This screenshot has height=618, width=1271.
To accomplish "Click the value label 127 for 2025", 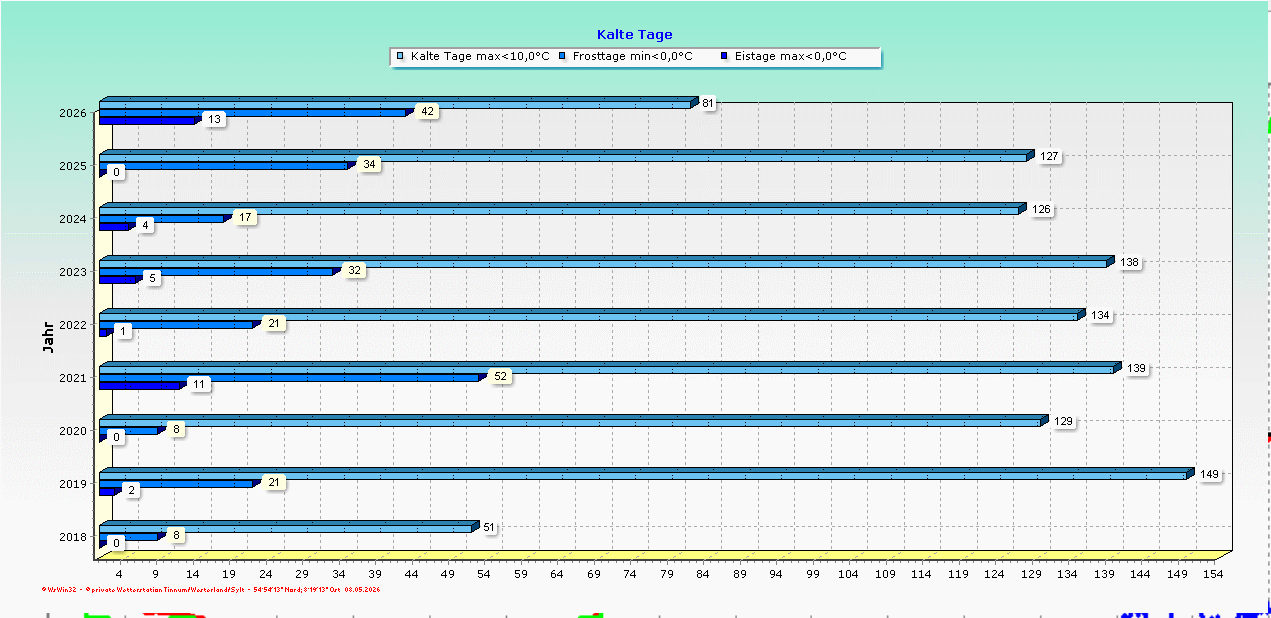I will click(x=1049, y=156).
